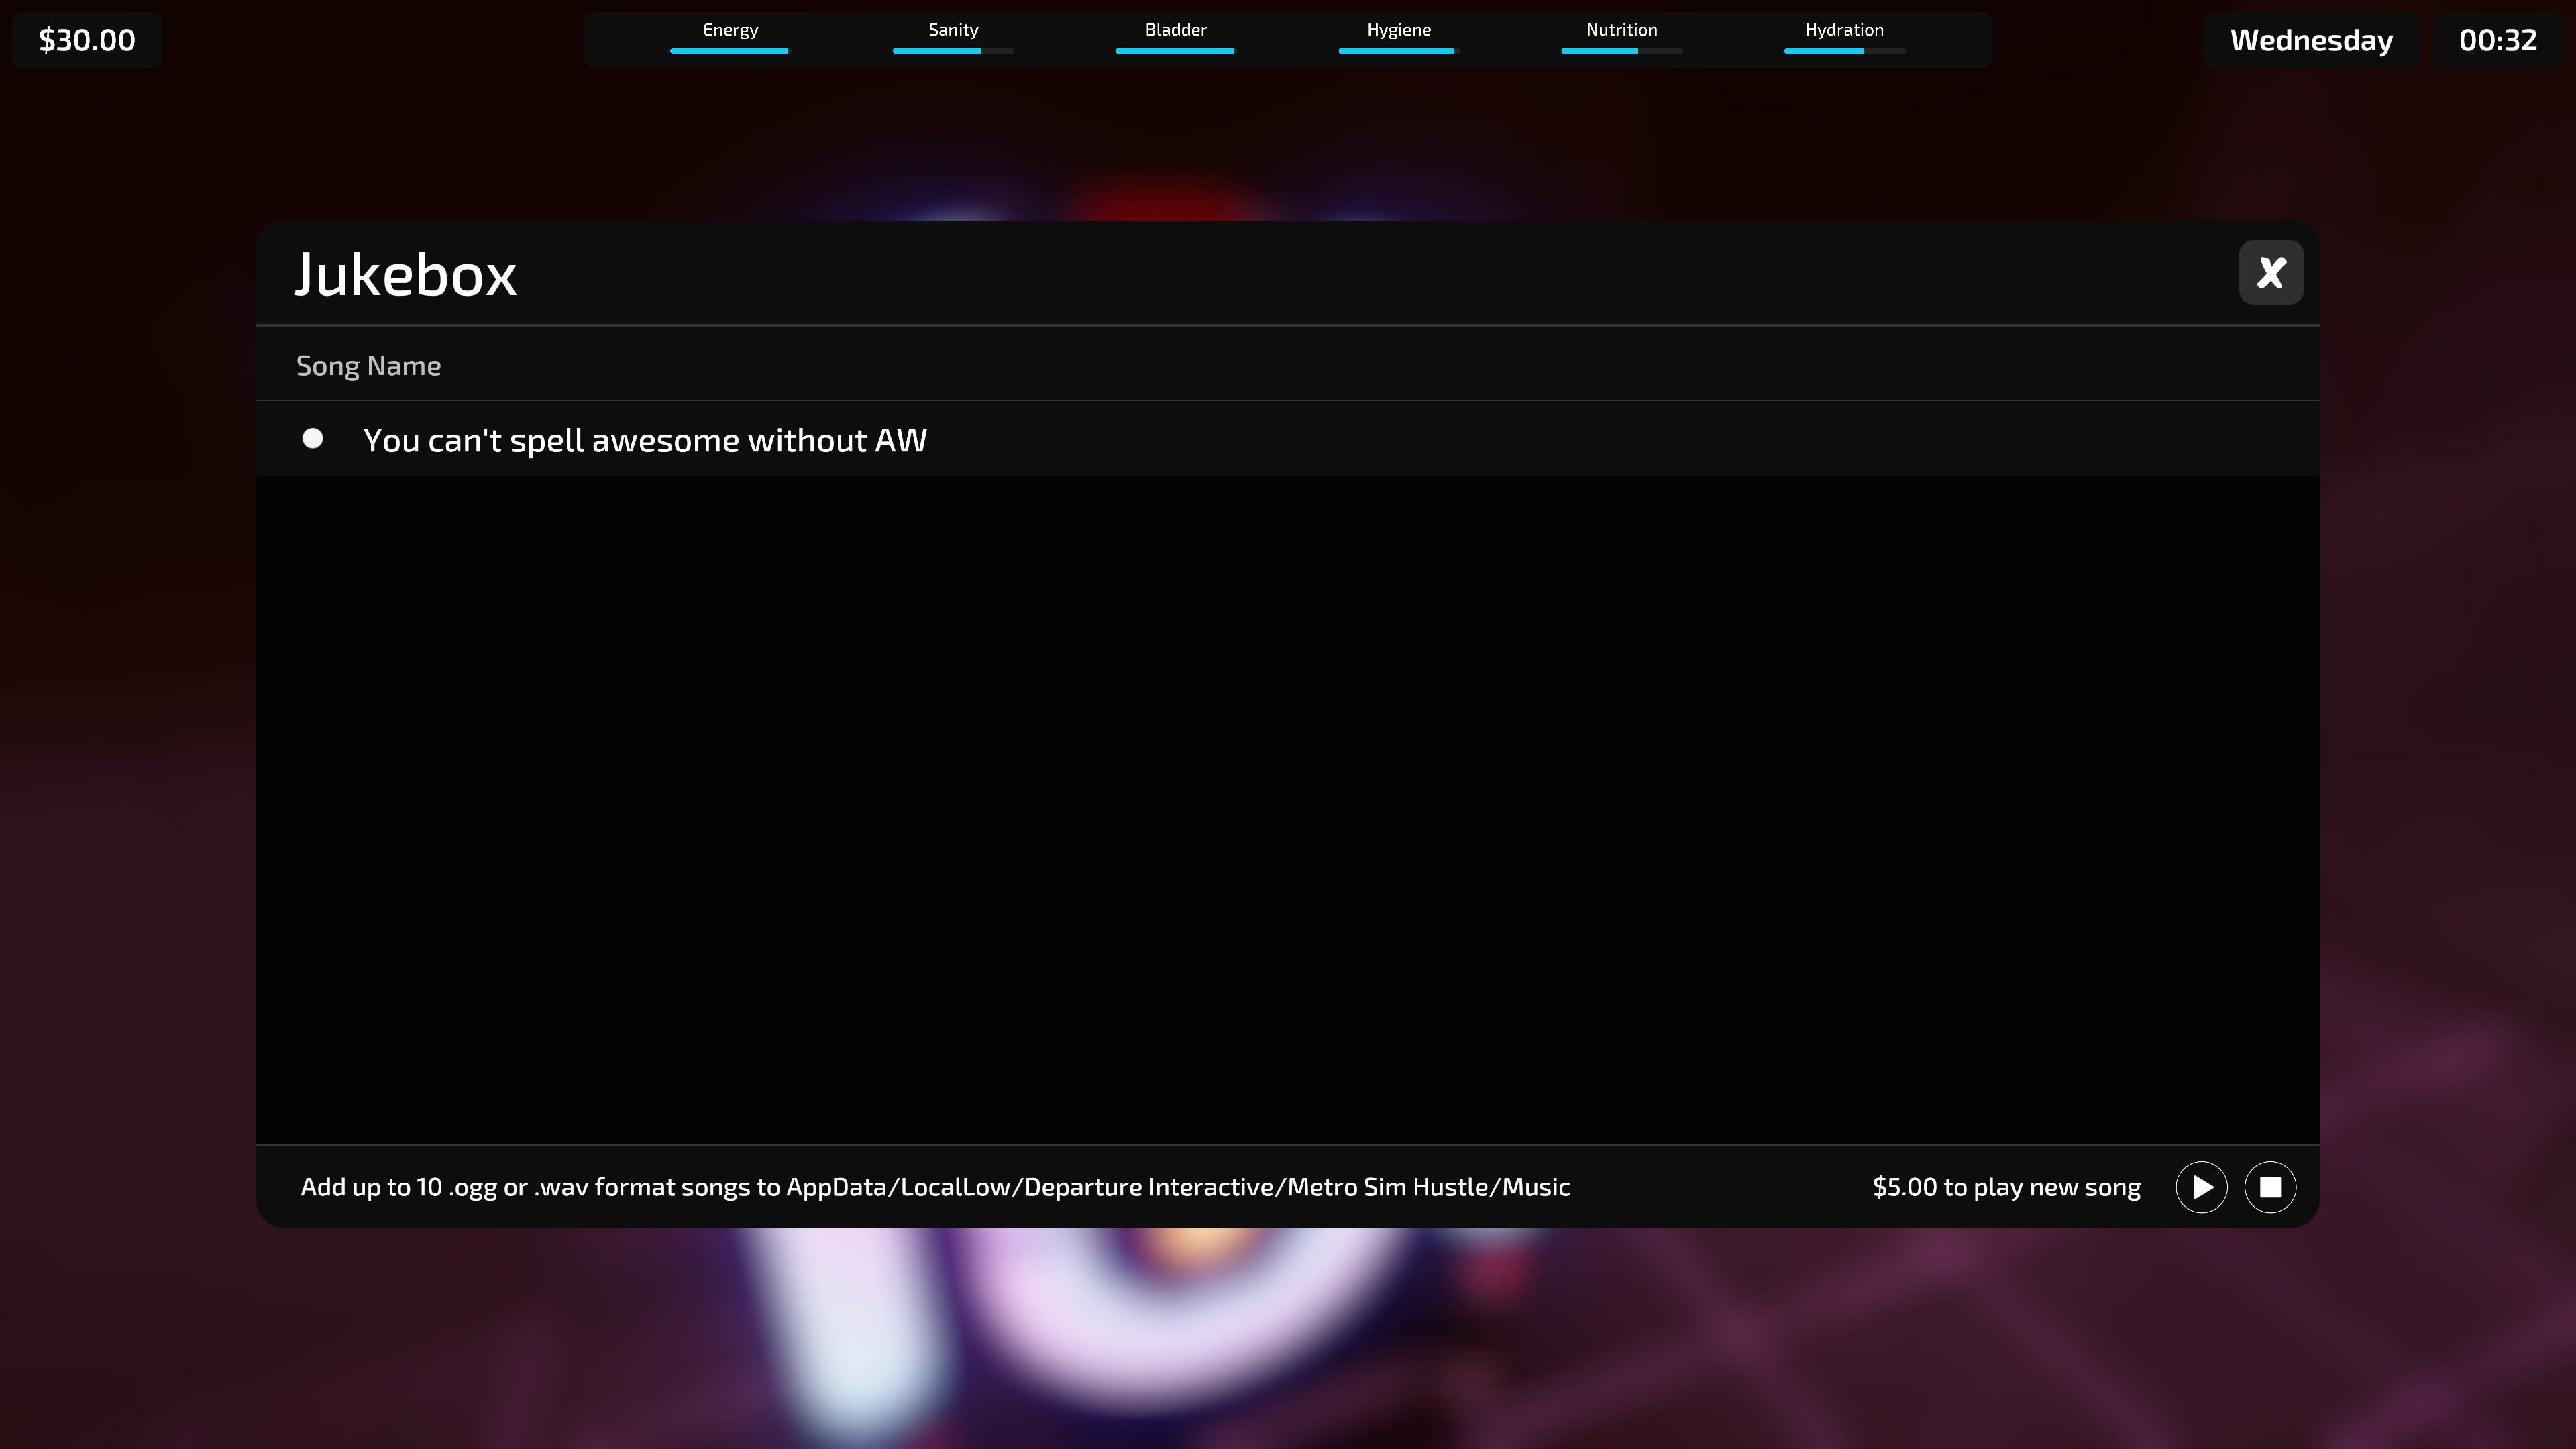Click the Song Name column header
The image size is (2576, 1449).
tap(368, 366)
